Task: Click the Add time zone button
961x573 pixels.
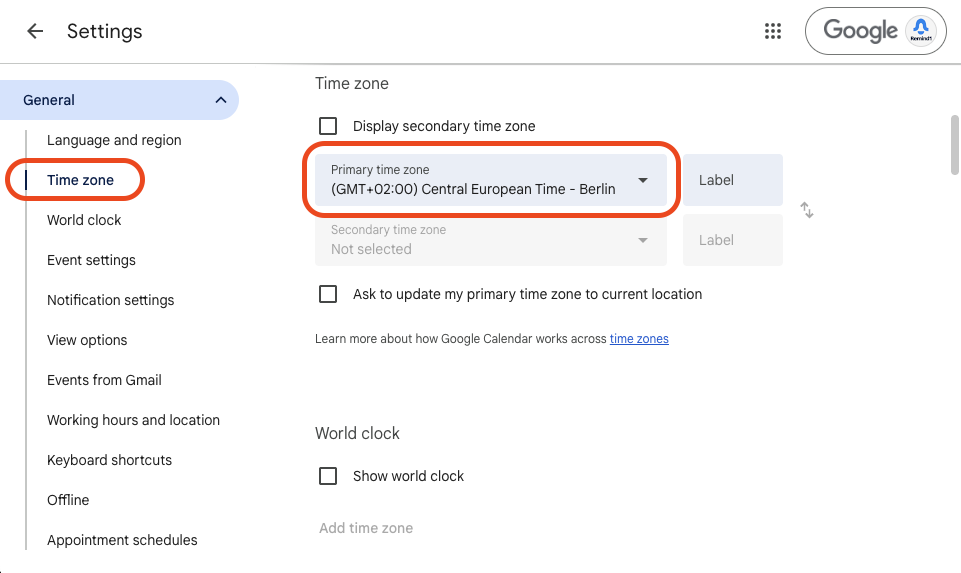Action: point(366,528)
